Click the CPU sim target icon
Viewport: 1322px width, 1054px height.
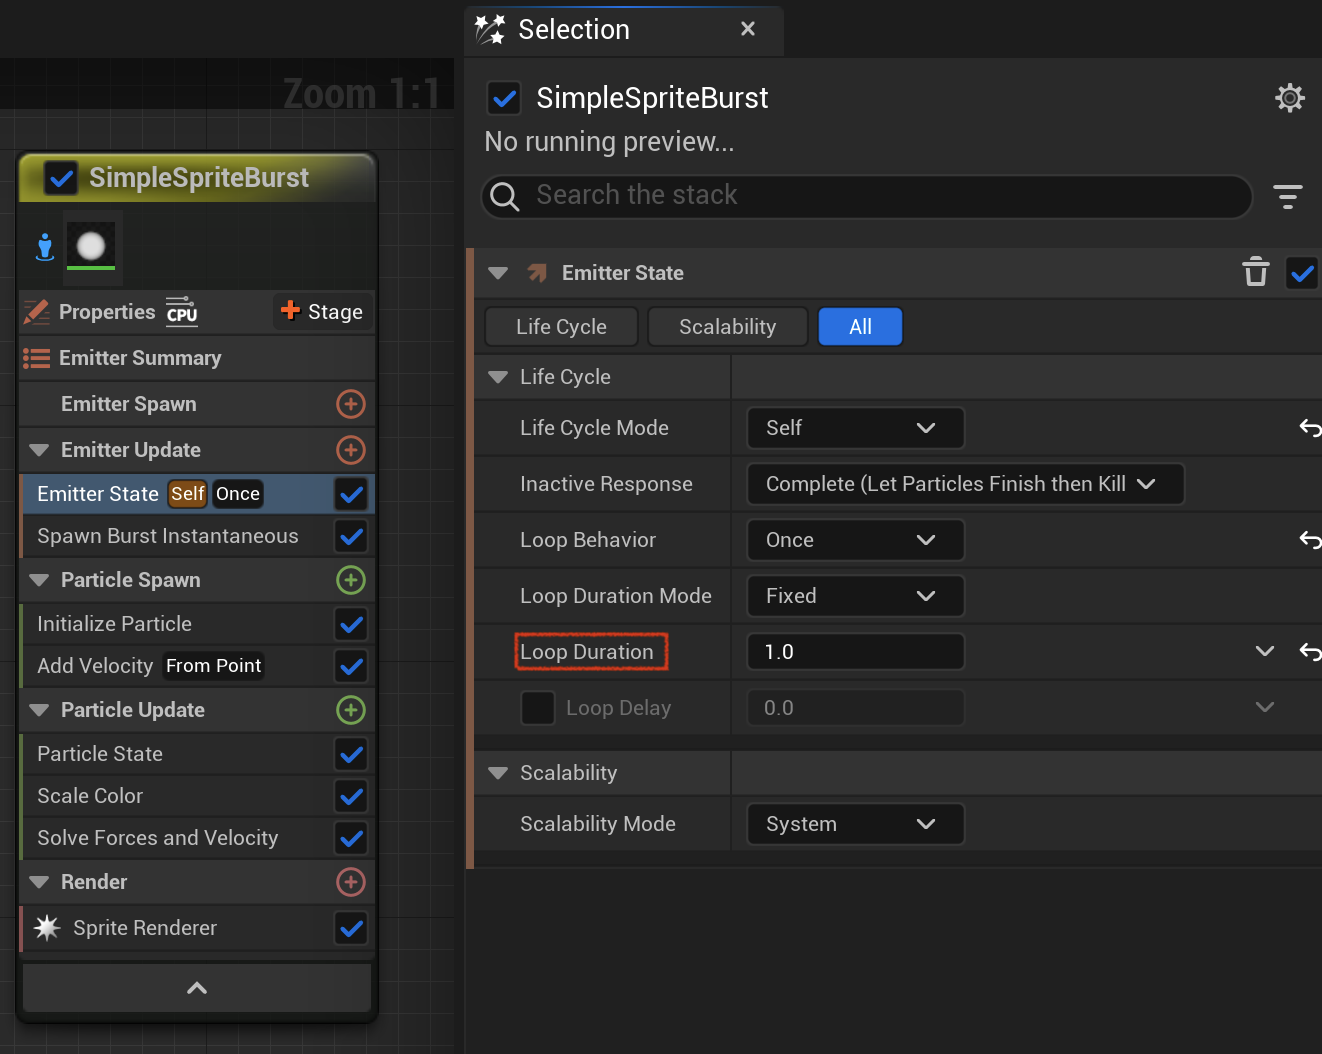point(182,311)
